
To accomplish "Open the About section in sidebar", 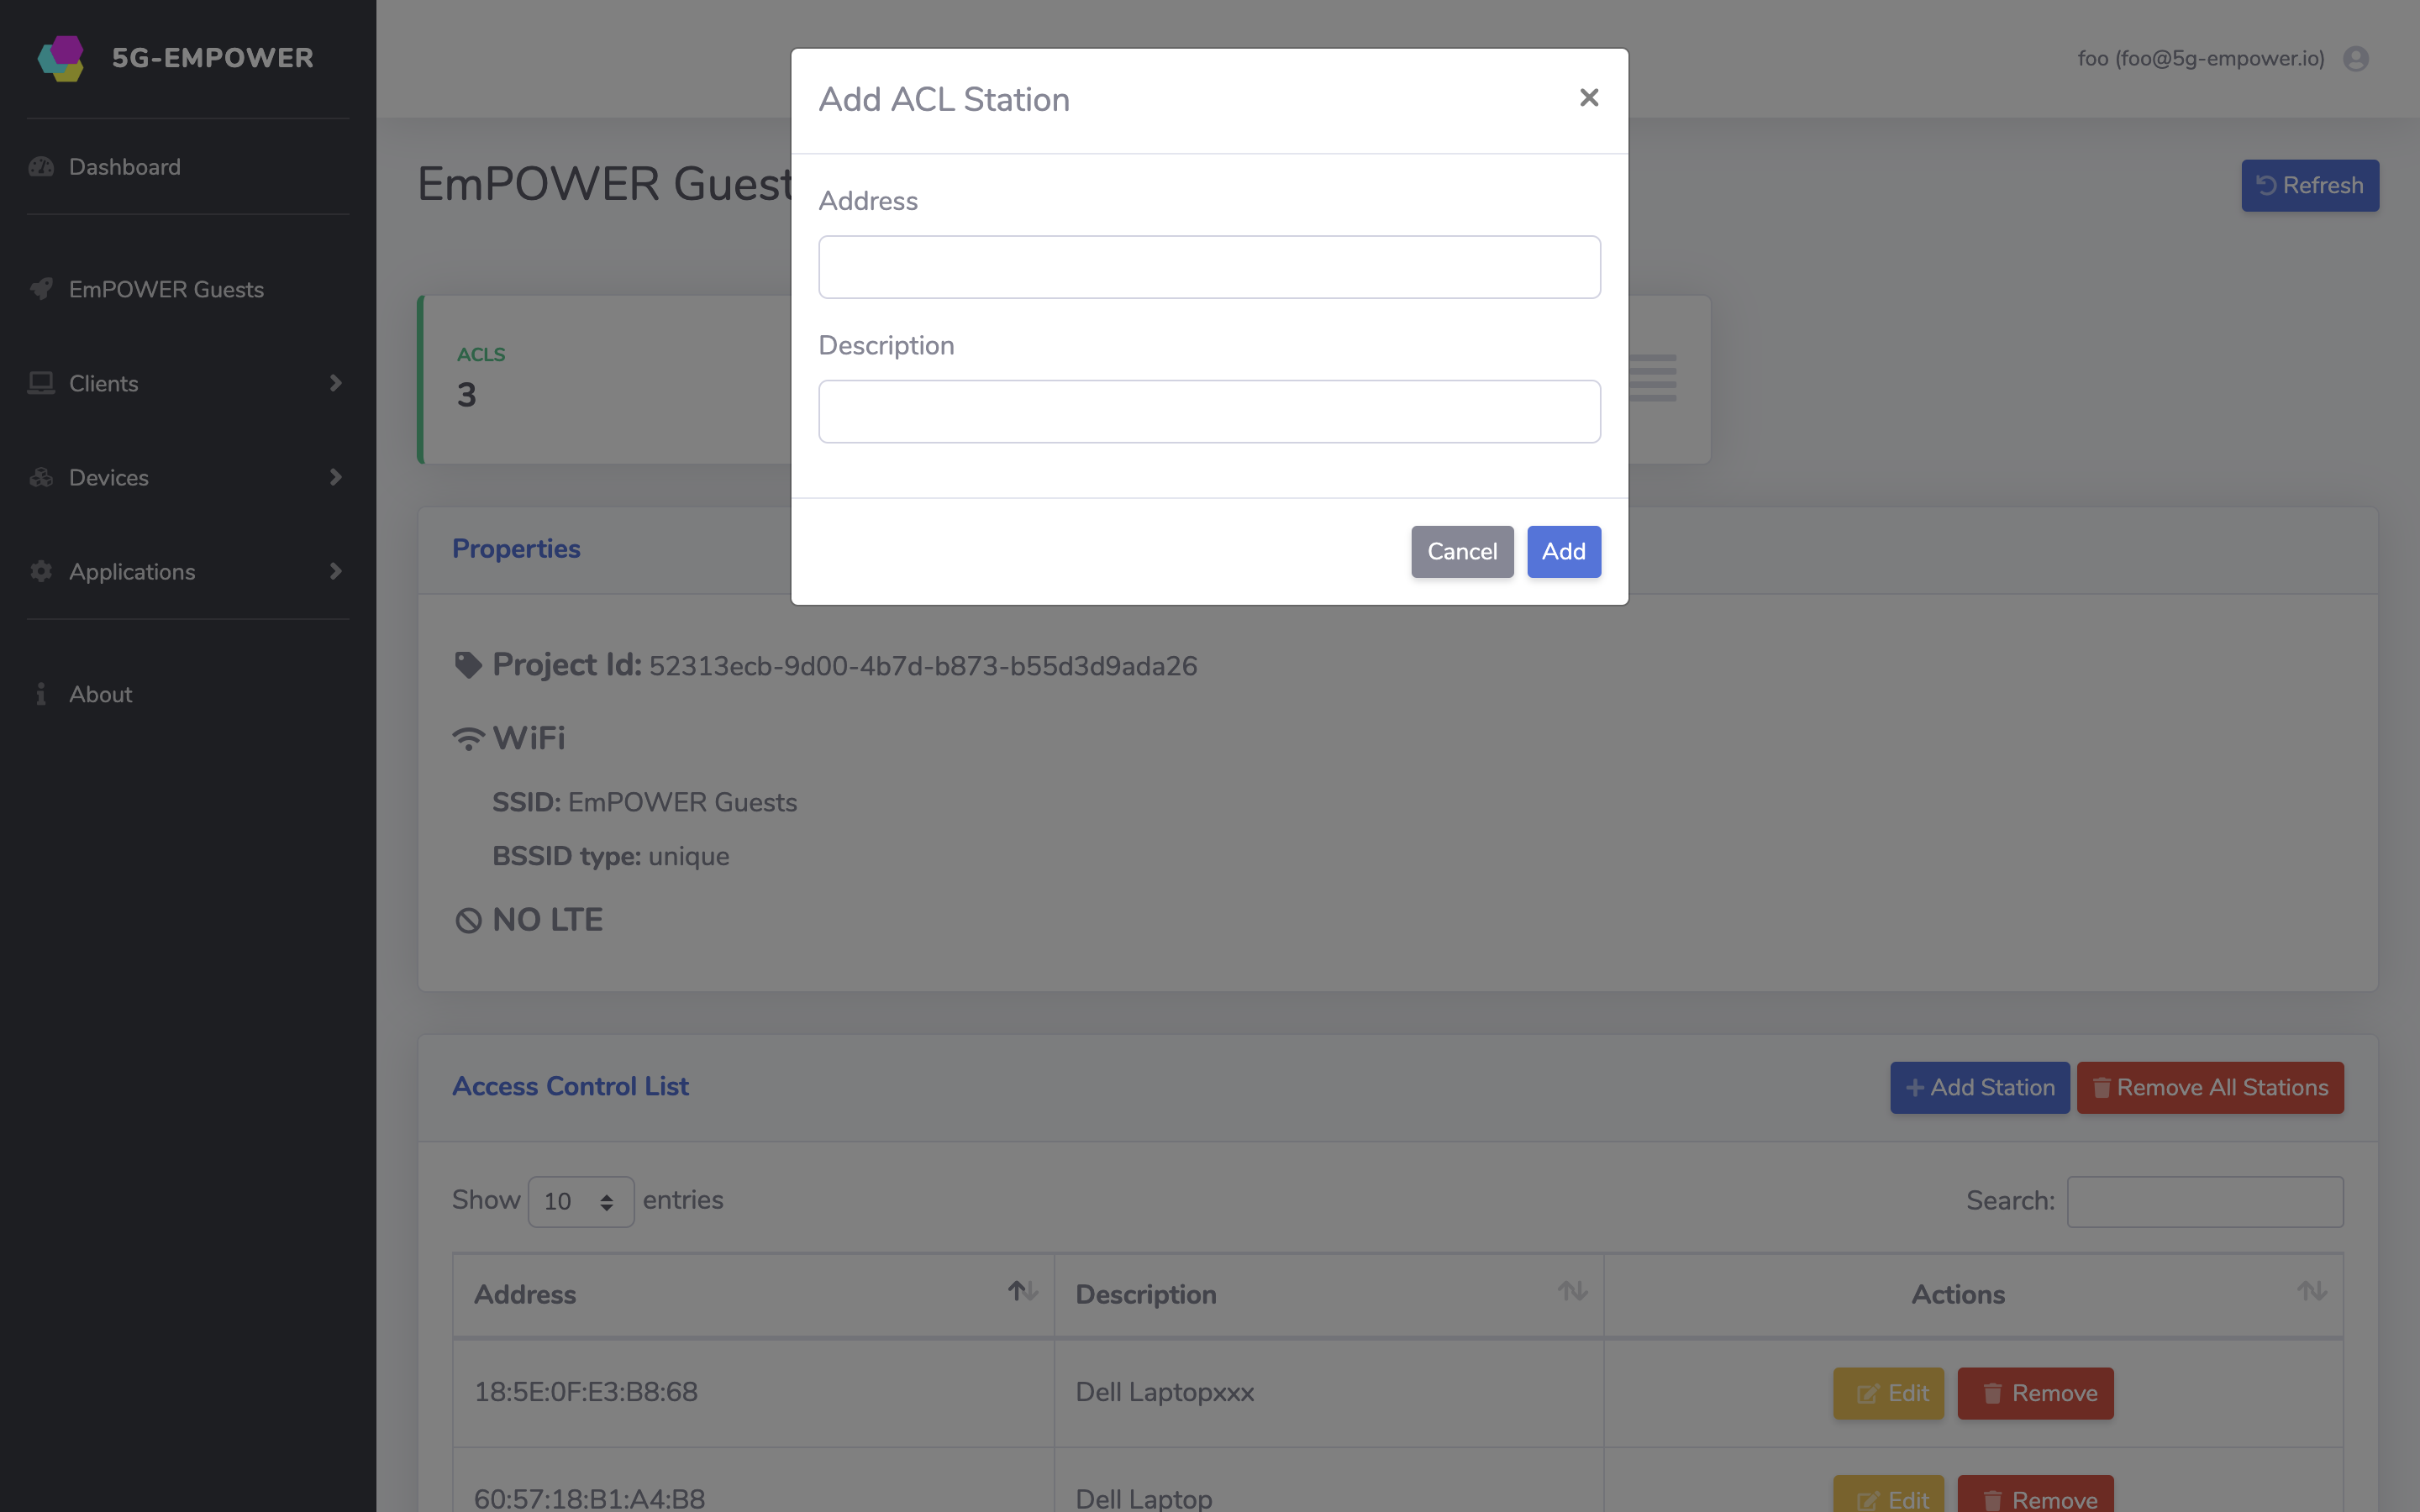I will [x=99, y=693].
